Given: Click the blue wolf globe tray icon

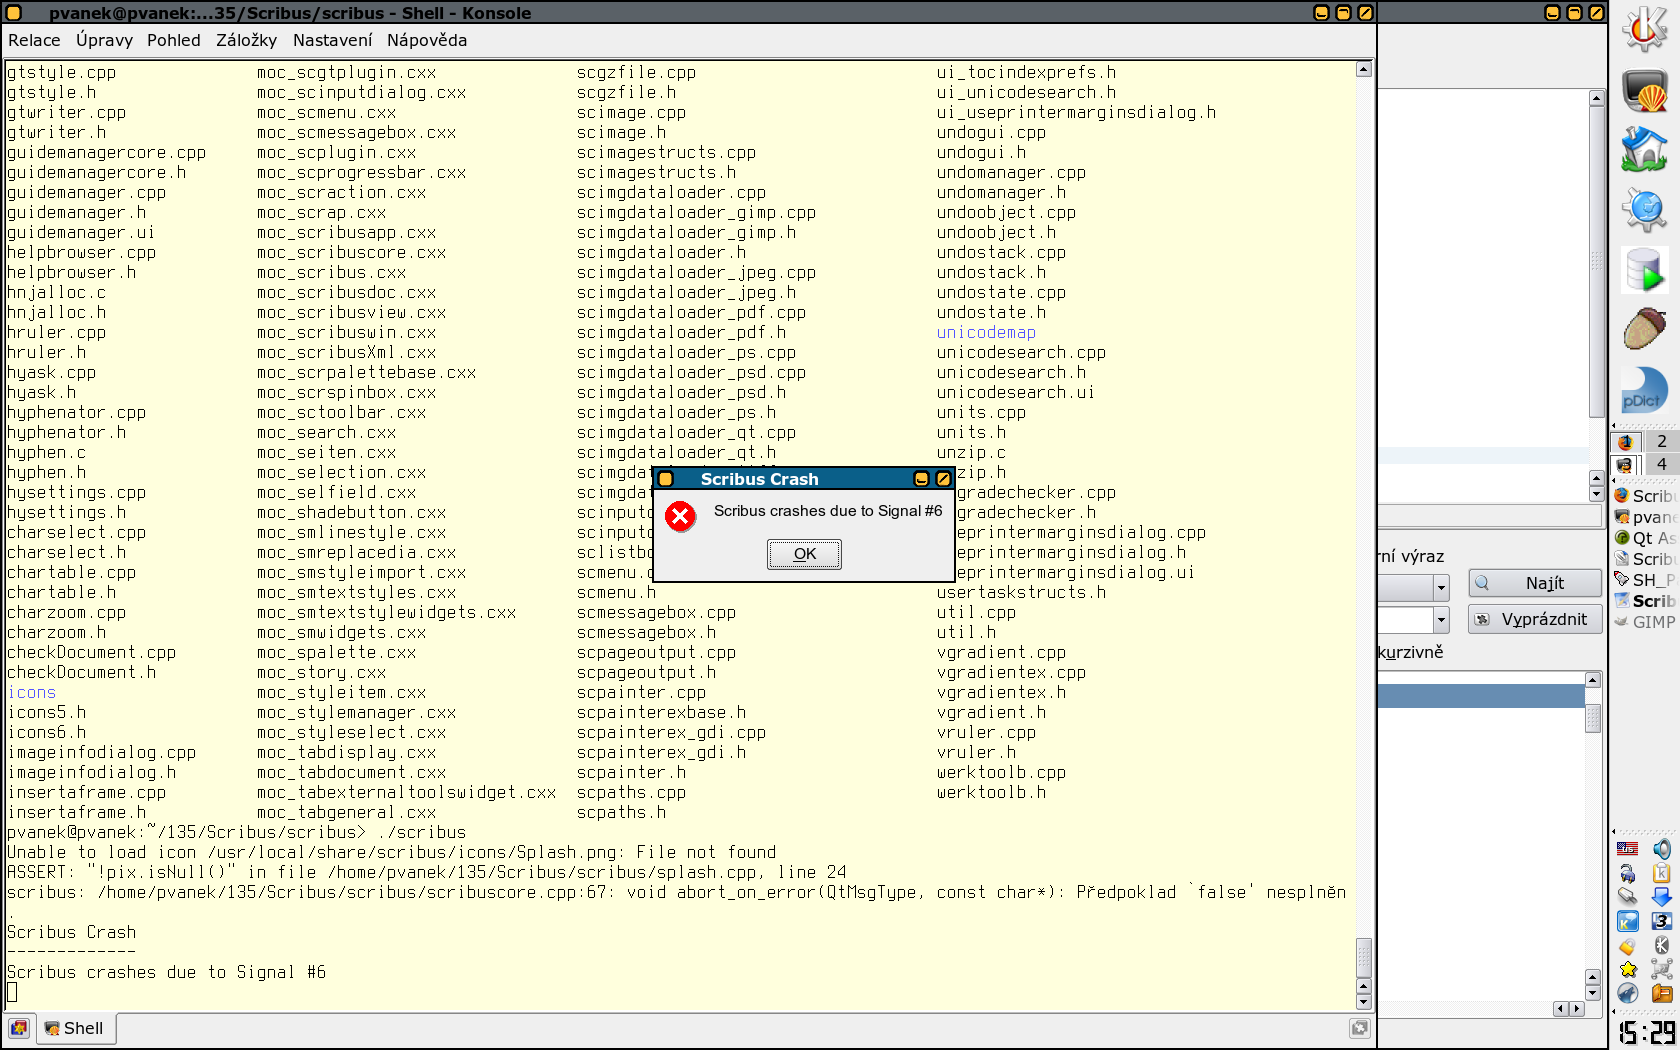Looking at the screenshot, I should 1628,993.
